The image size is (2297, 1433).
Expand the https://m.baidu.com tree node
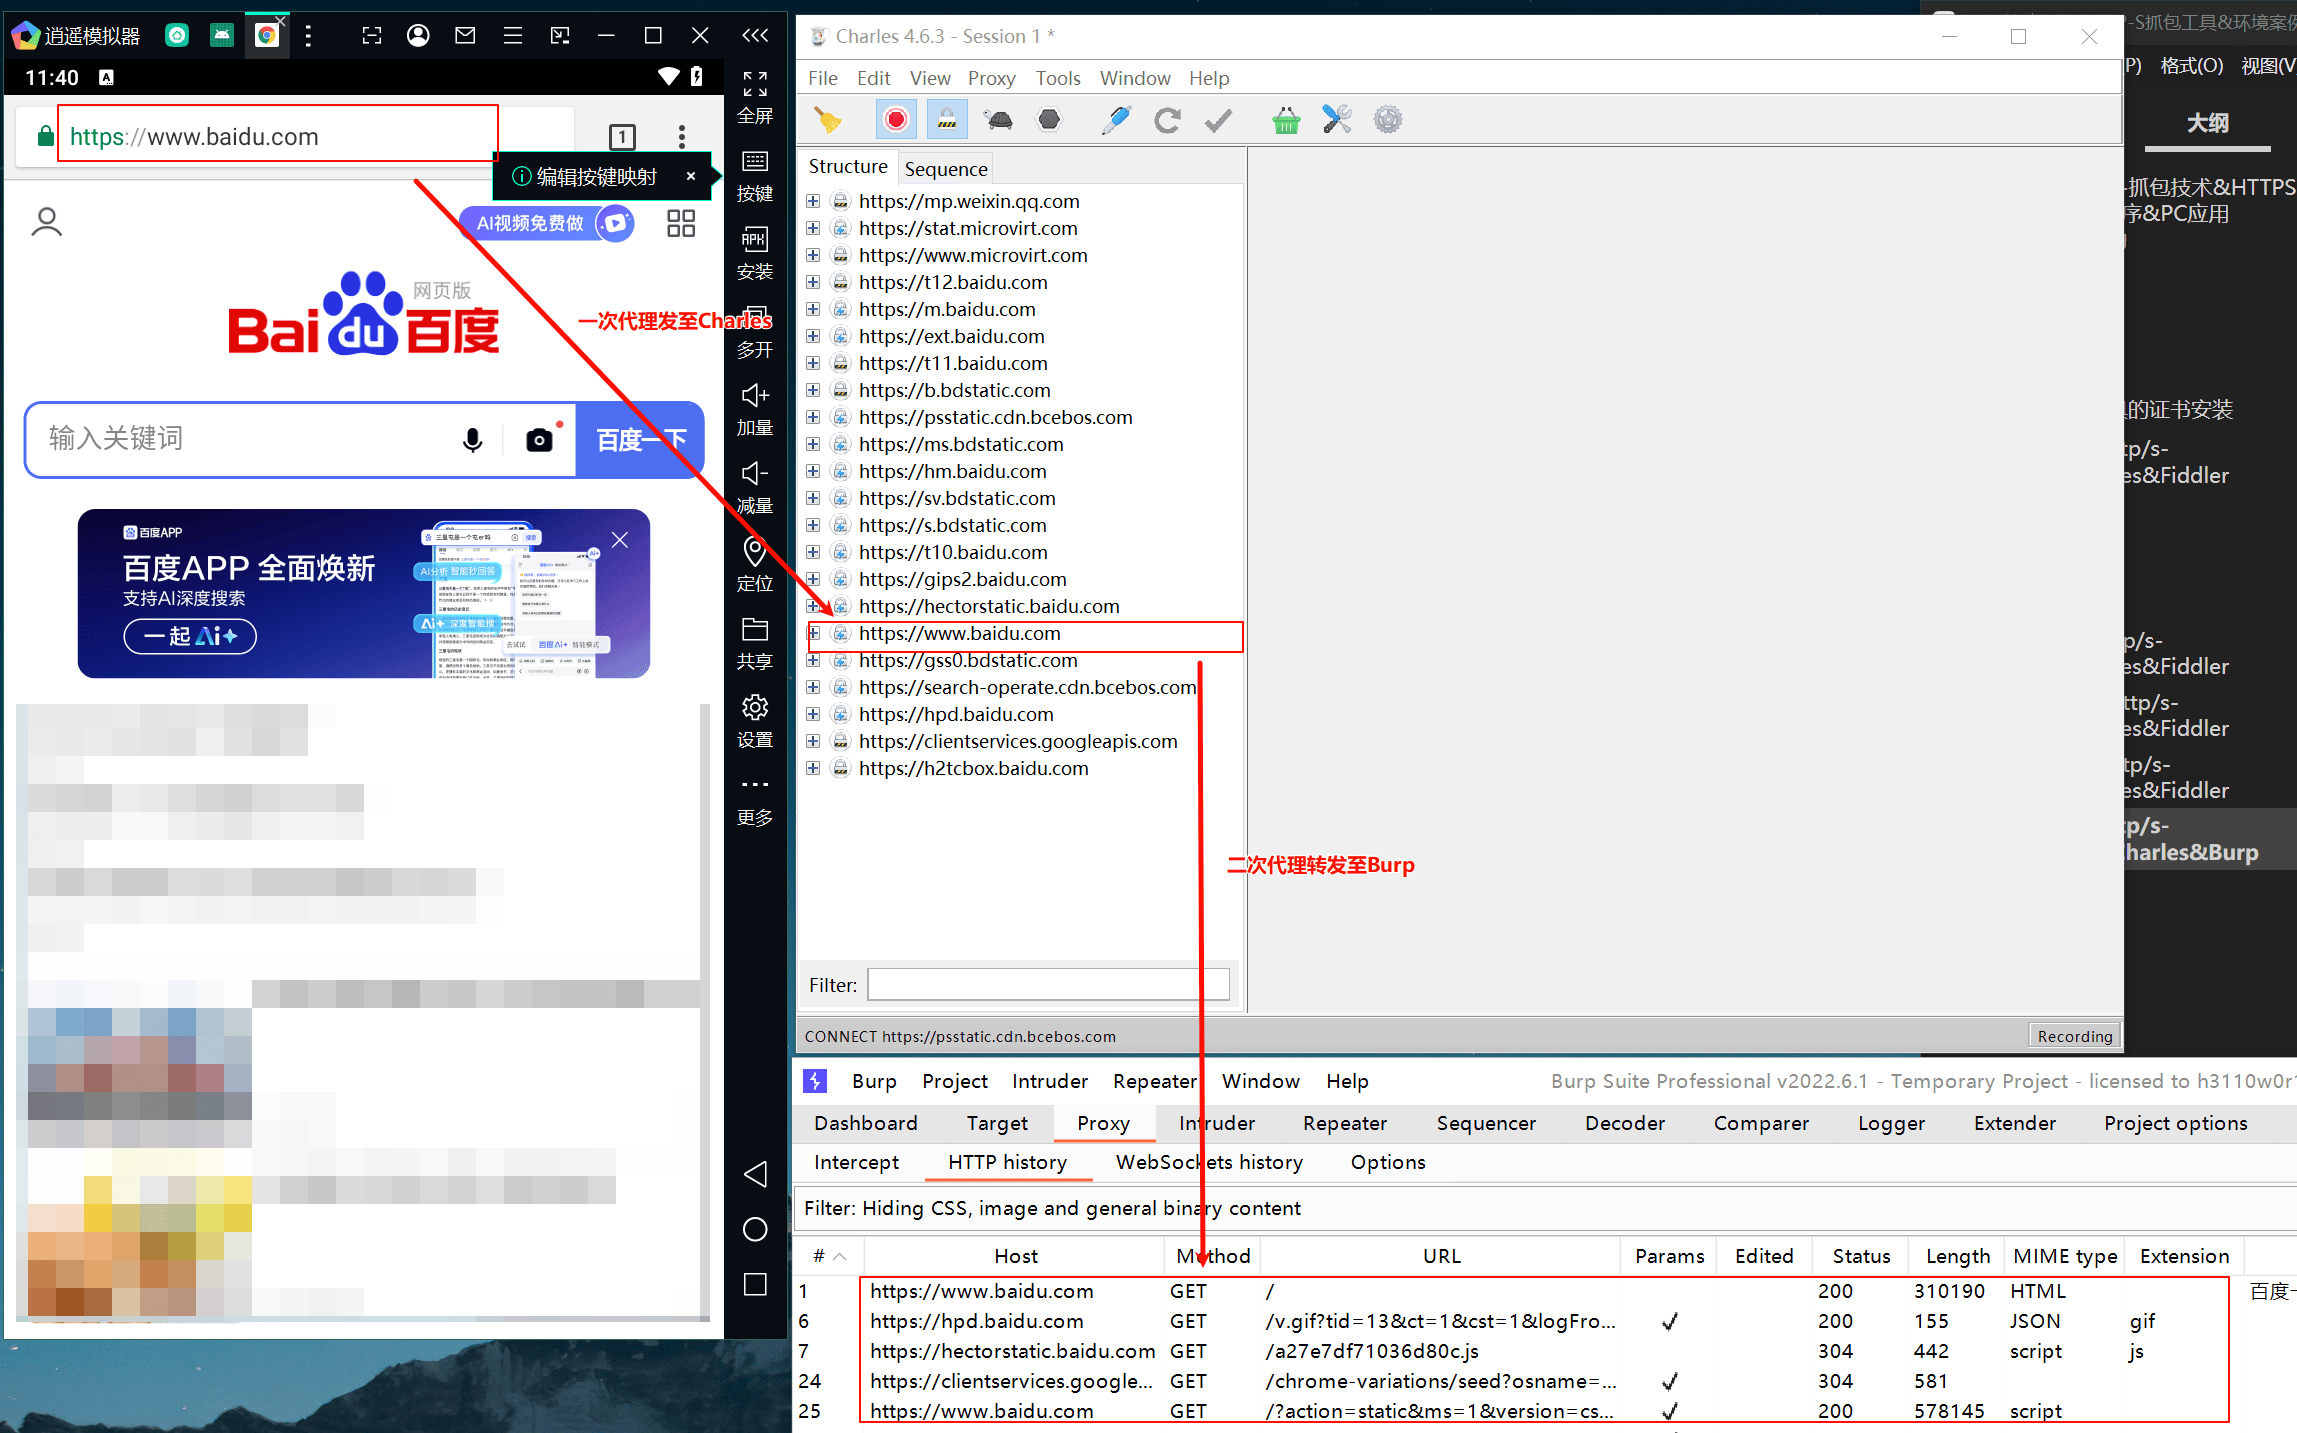pos(813,309)
